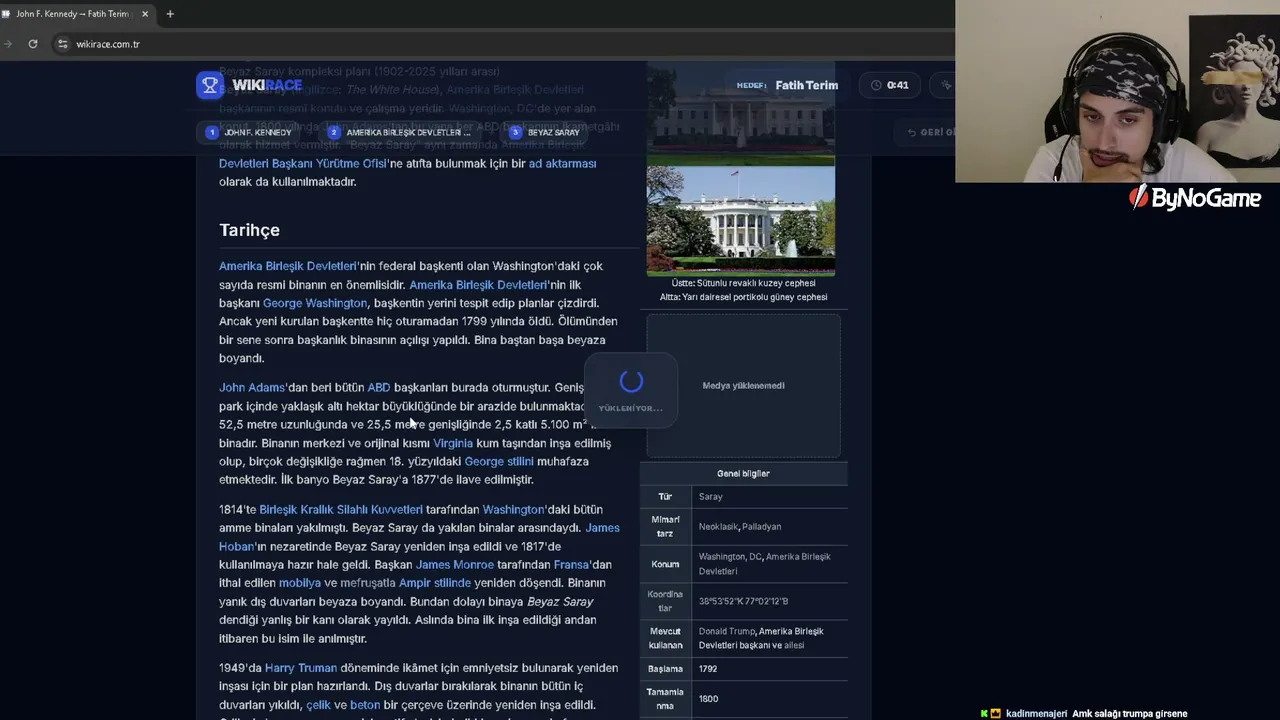Open the çelik link
The image size is (1280, 720).
[x=318, y=705]
